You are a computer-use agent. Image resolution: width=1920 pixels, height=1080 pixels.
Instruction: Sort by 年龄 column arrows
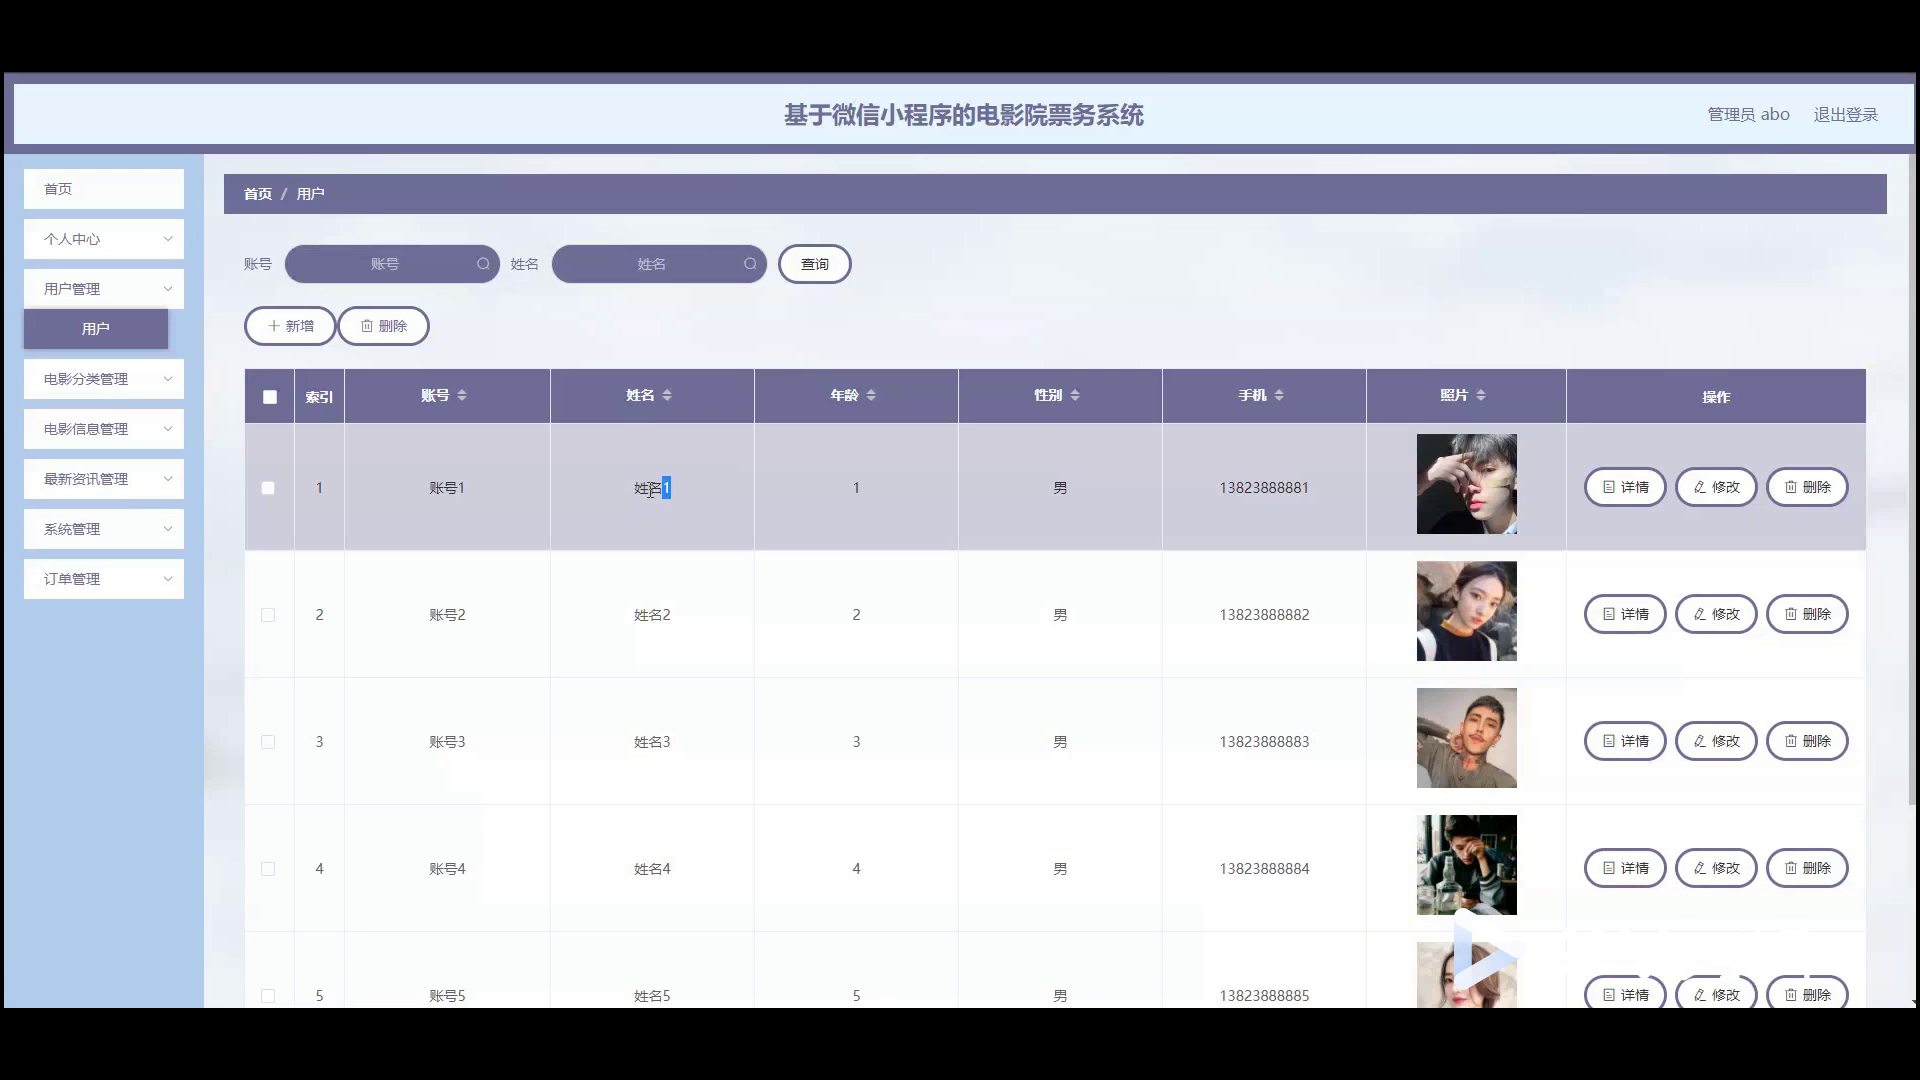click(871, 396)
